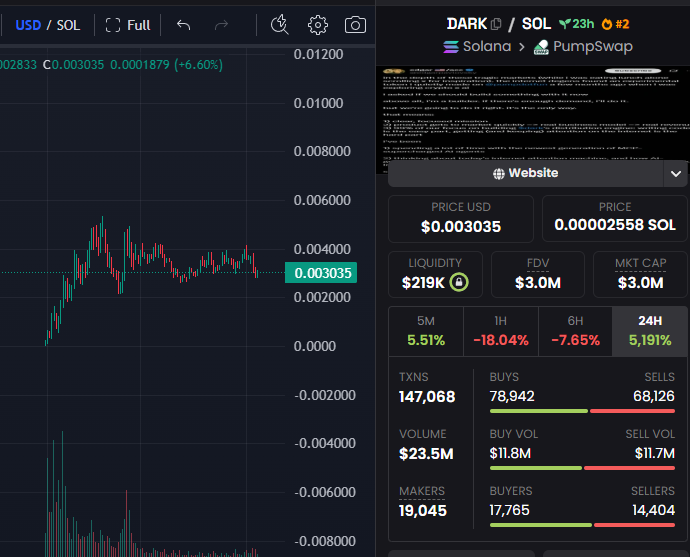Click the VOLUME $23.5M value
This screenshot has height=557, width=690.
click(426, 454)
